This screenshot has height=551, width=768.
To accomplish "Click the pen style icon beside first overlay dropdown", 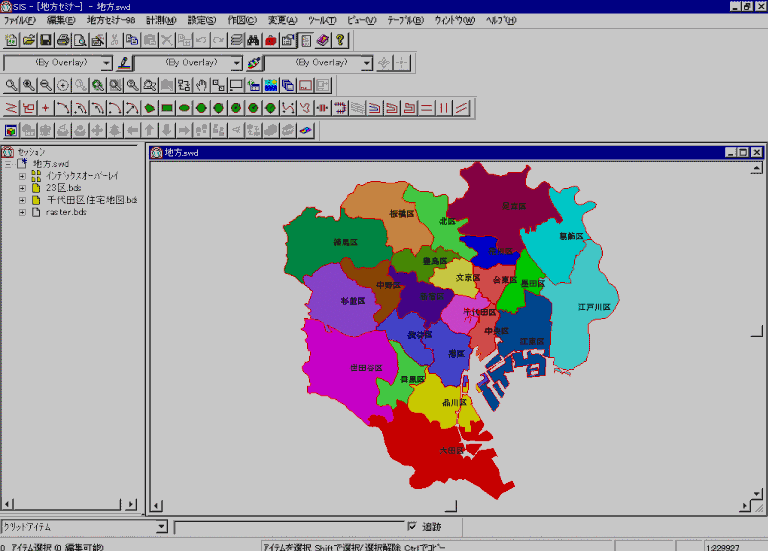I will point(124,62).
